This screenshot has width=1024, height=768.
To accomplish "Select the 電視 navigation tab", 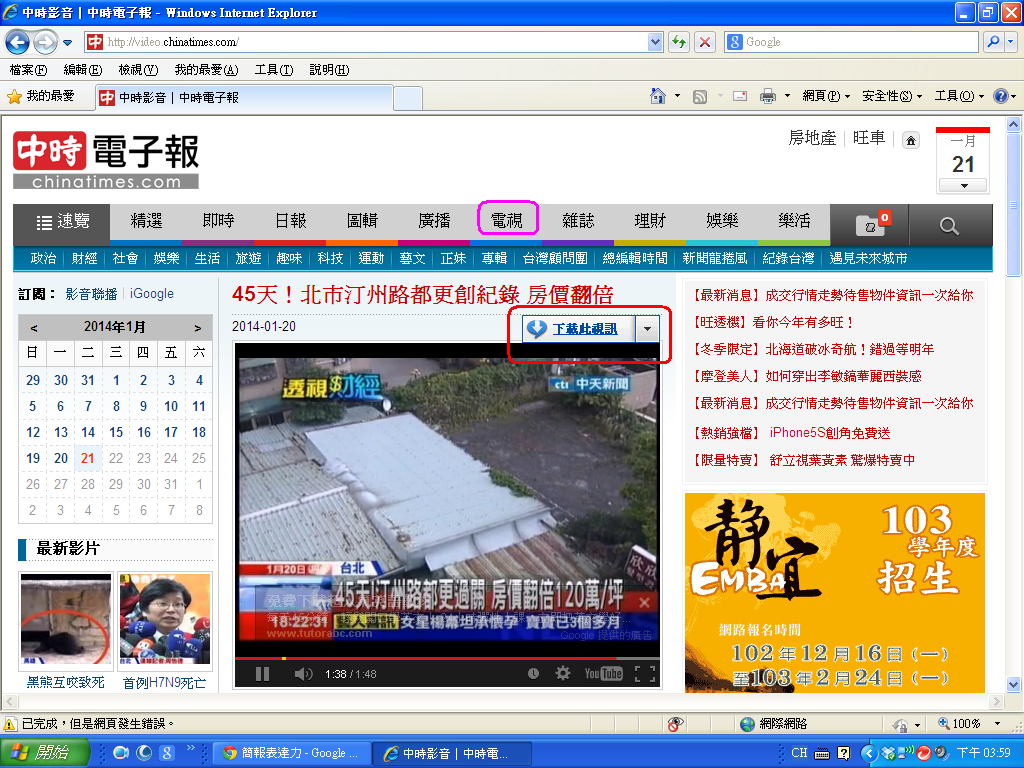I will [x=507, y=221].
